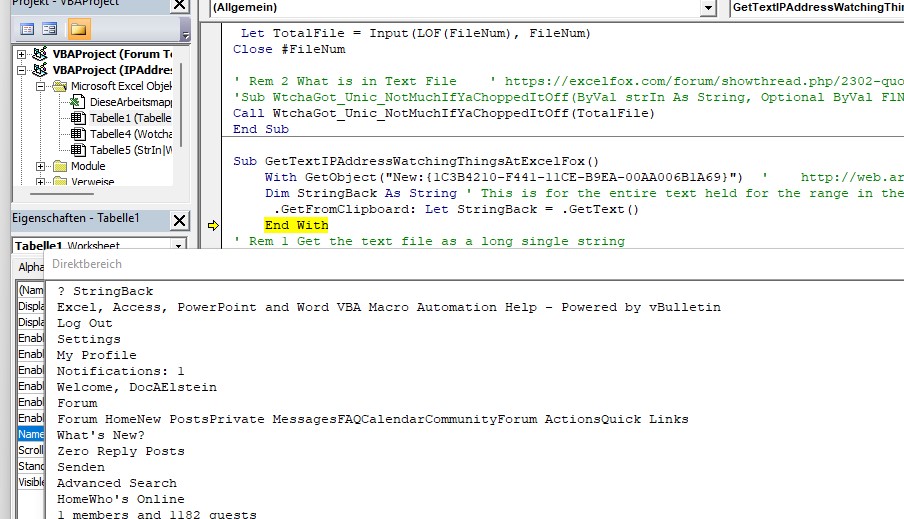Click VBAProject (Forum T… project icon
This screenshot has height=519, width=904.
pyautogui.click(x=40, y=54)
